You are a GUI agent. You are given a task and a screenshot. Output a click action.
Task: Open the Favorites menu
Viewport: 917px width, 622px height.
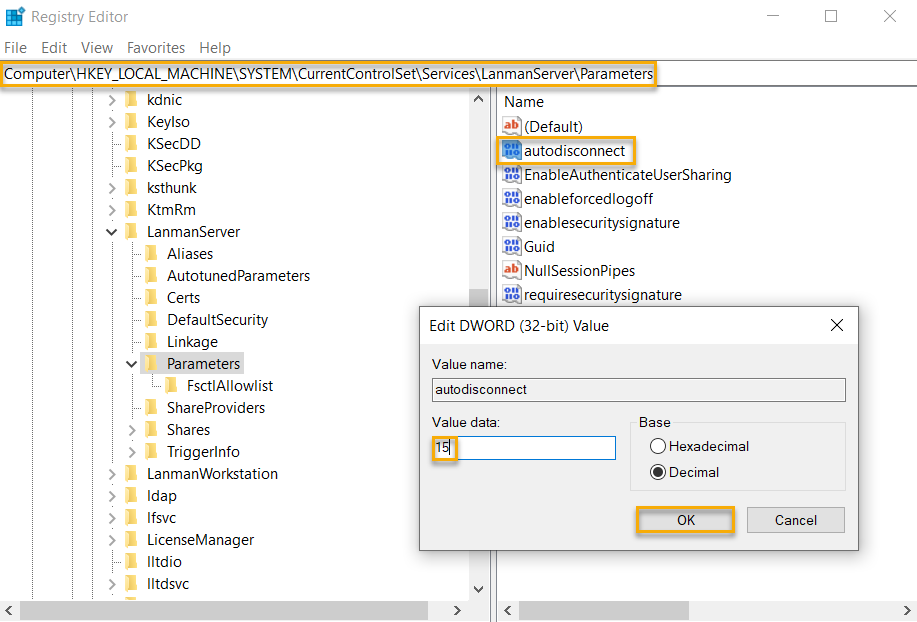[155, 48]
